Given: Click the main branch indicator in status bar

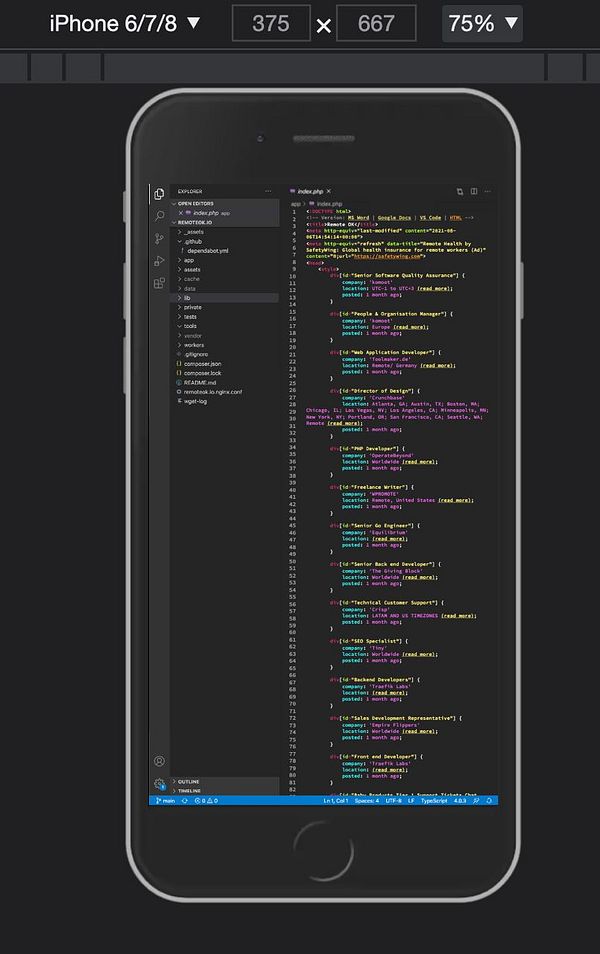Looking at the screenshot, I should 166,801.
